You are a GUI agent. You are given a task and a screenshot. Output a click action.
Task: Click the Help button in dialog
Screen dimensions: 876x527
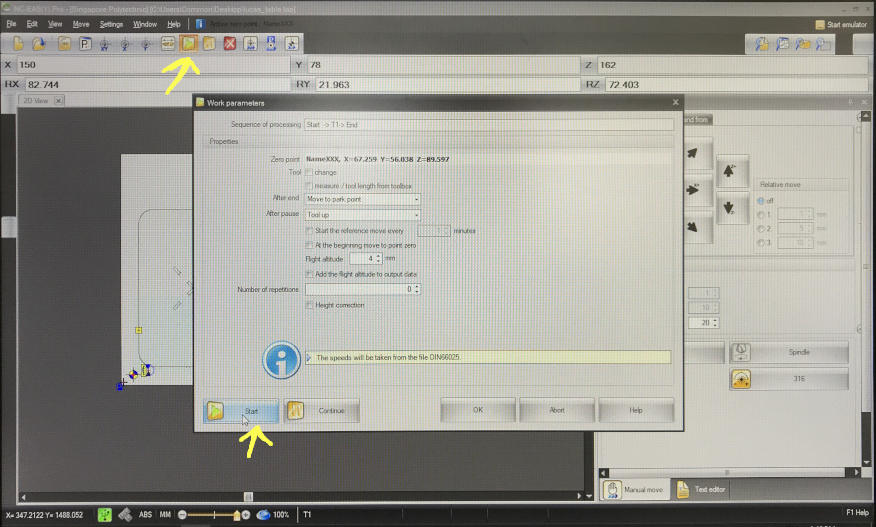point(636,410)
